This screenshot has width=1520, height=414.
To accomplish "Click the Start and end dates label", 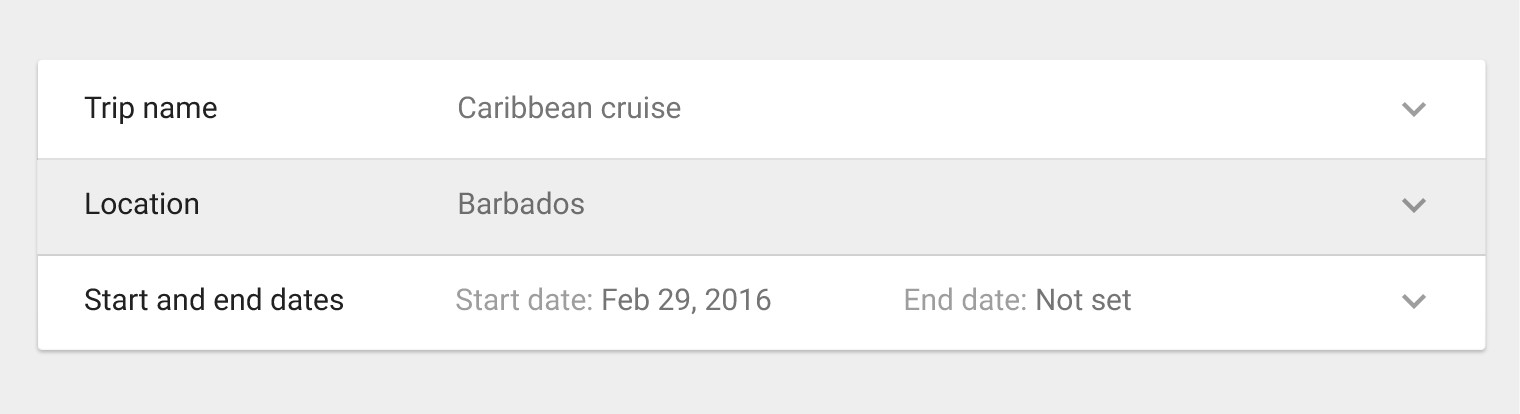I will (x=214, y=300).
